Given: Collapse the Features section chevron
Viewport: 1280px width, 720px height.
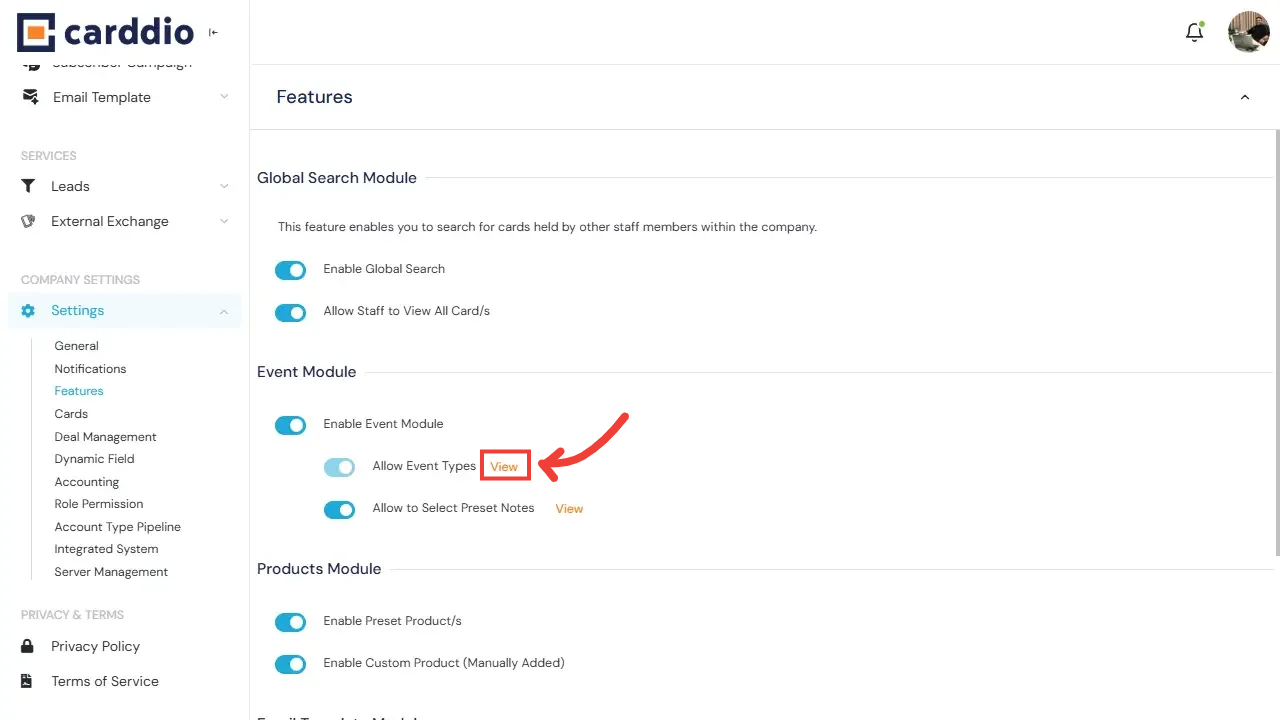Looking at the screenshot, I should 1244,97.
